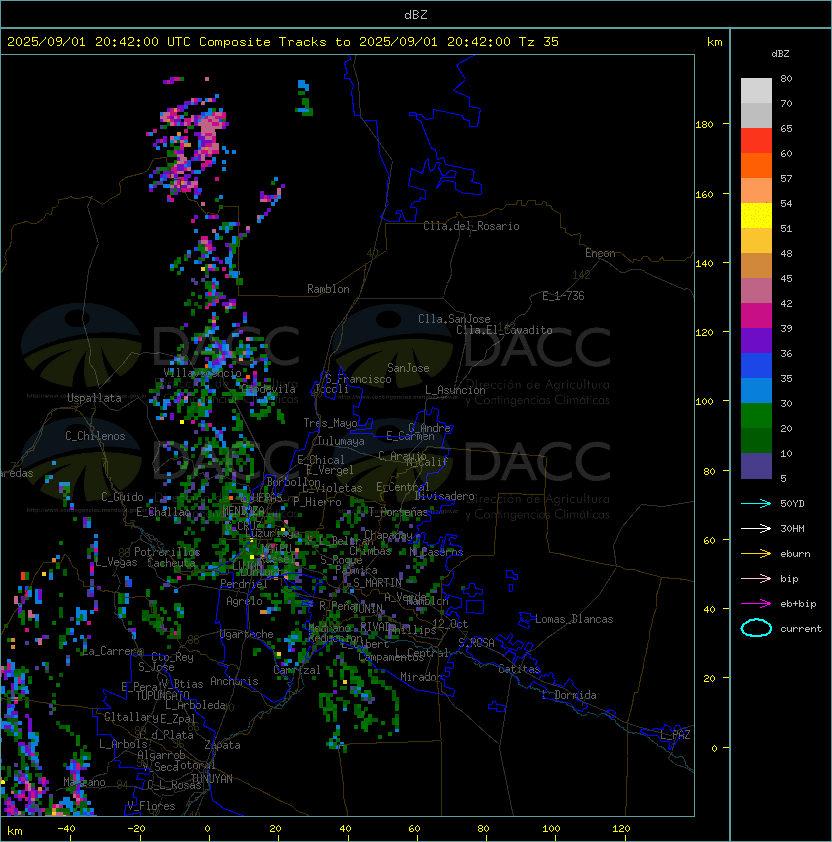Click the red 65 dBZ color swatch

pos(756,141)
